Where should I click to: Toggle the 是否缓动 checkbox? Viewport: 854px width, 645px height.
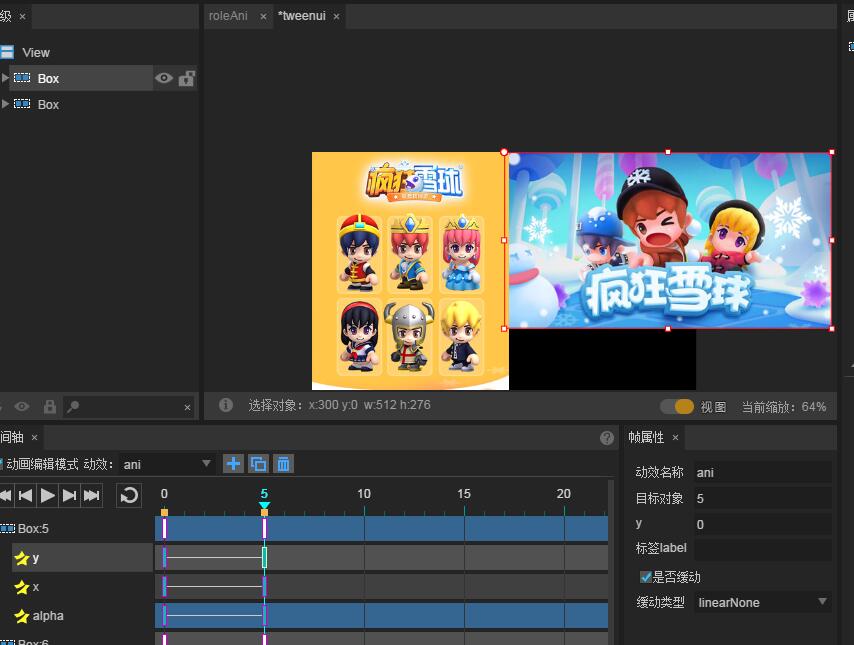646,577
